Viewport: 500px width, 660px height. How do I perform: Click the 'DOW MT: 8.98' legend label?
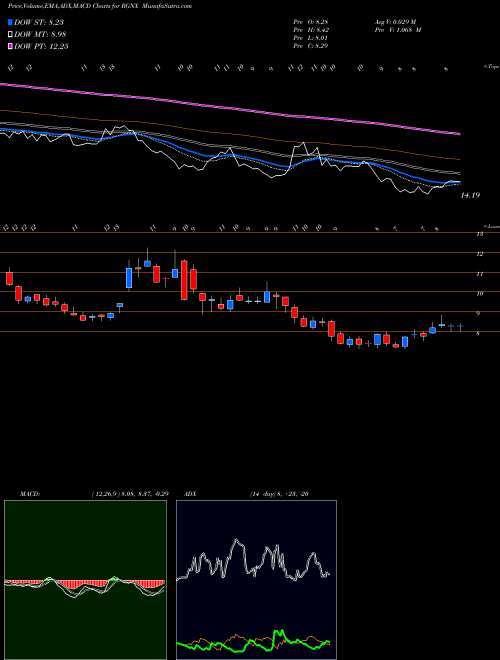(x=40, y=35)
